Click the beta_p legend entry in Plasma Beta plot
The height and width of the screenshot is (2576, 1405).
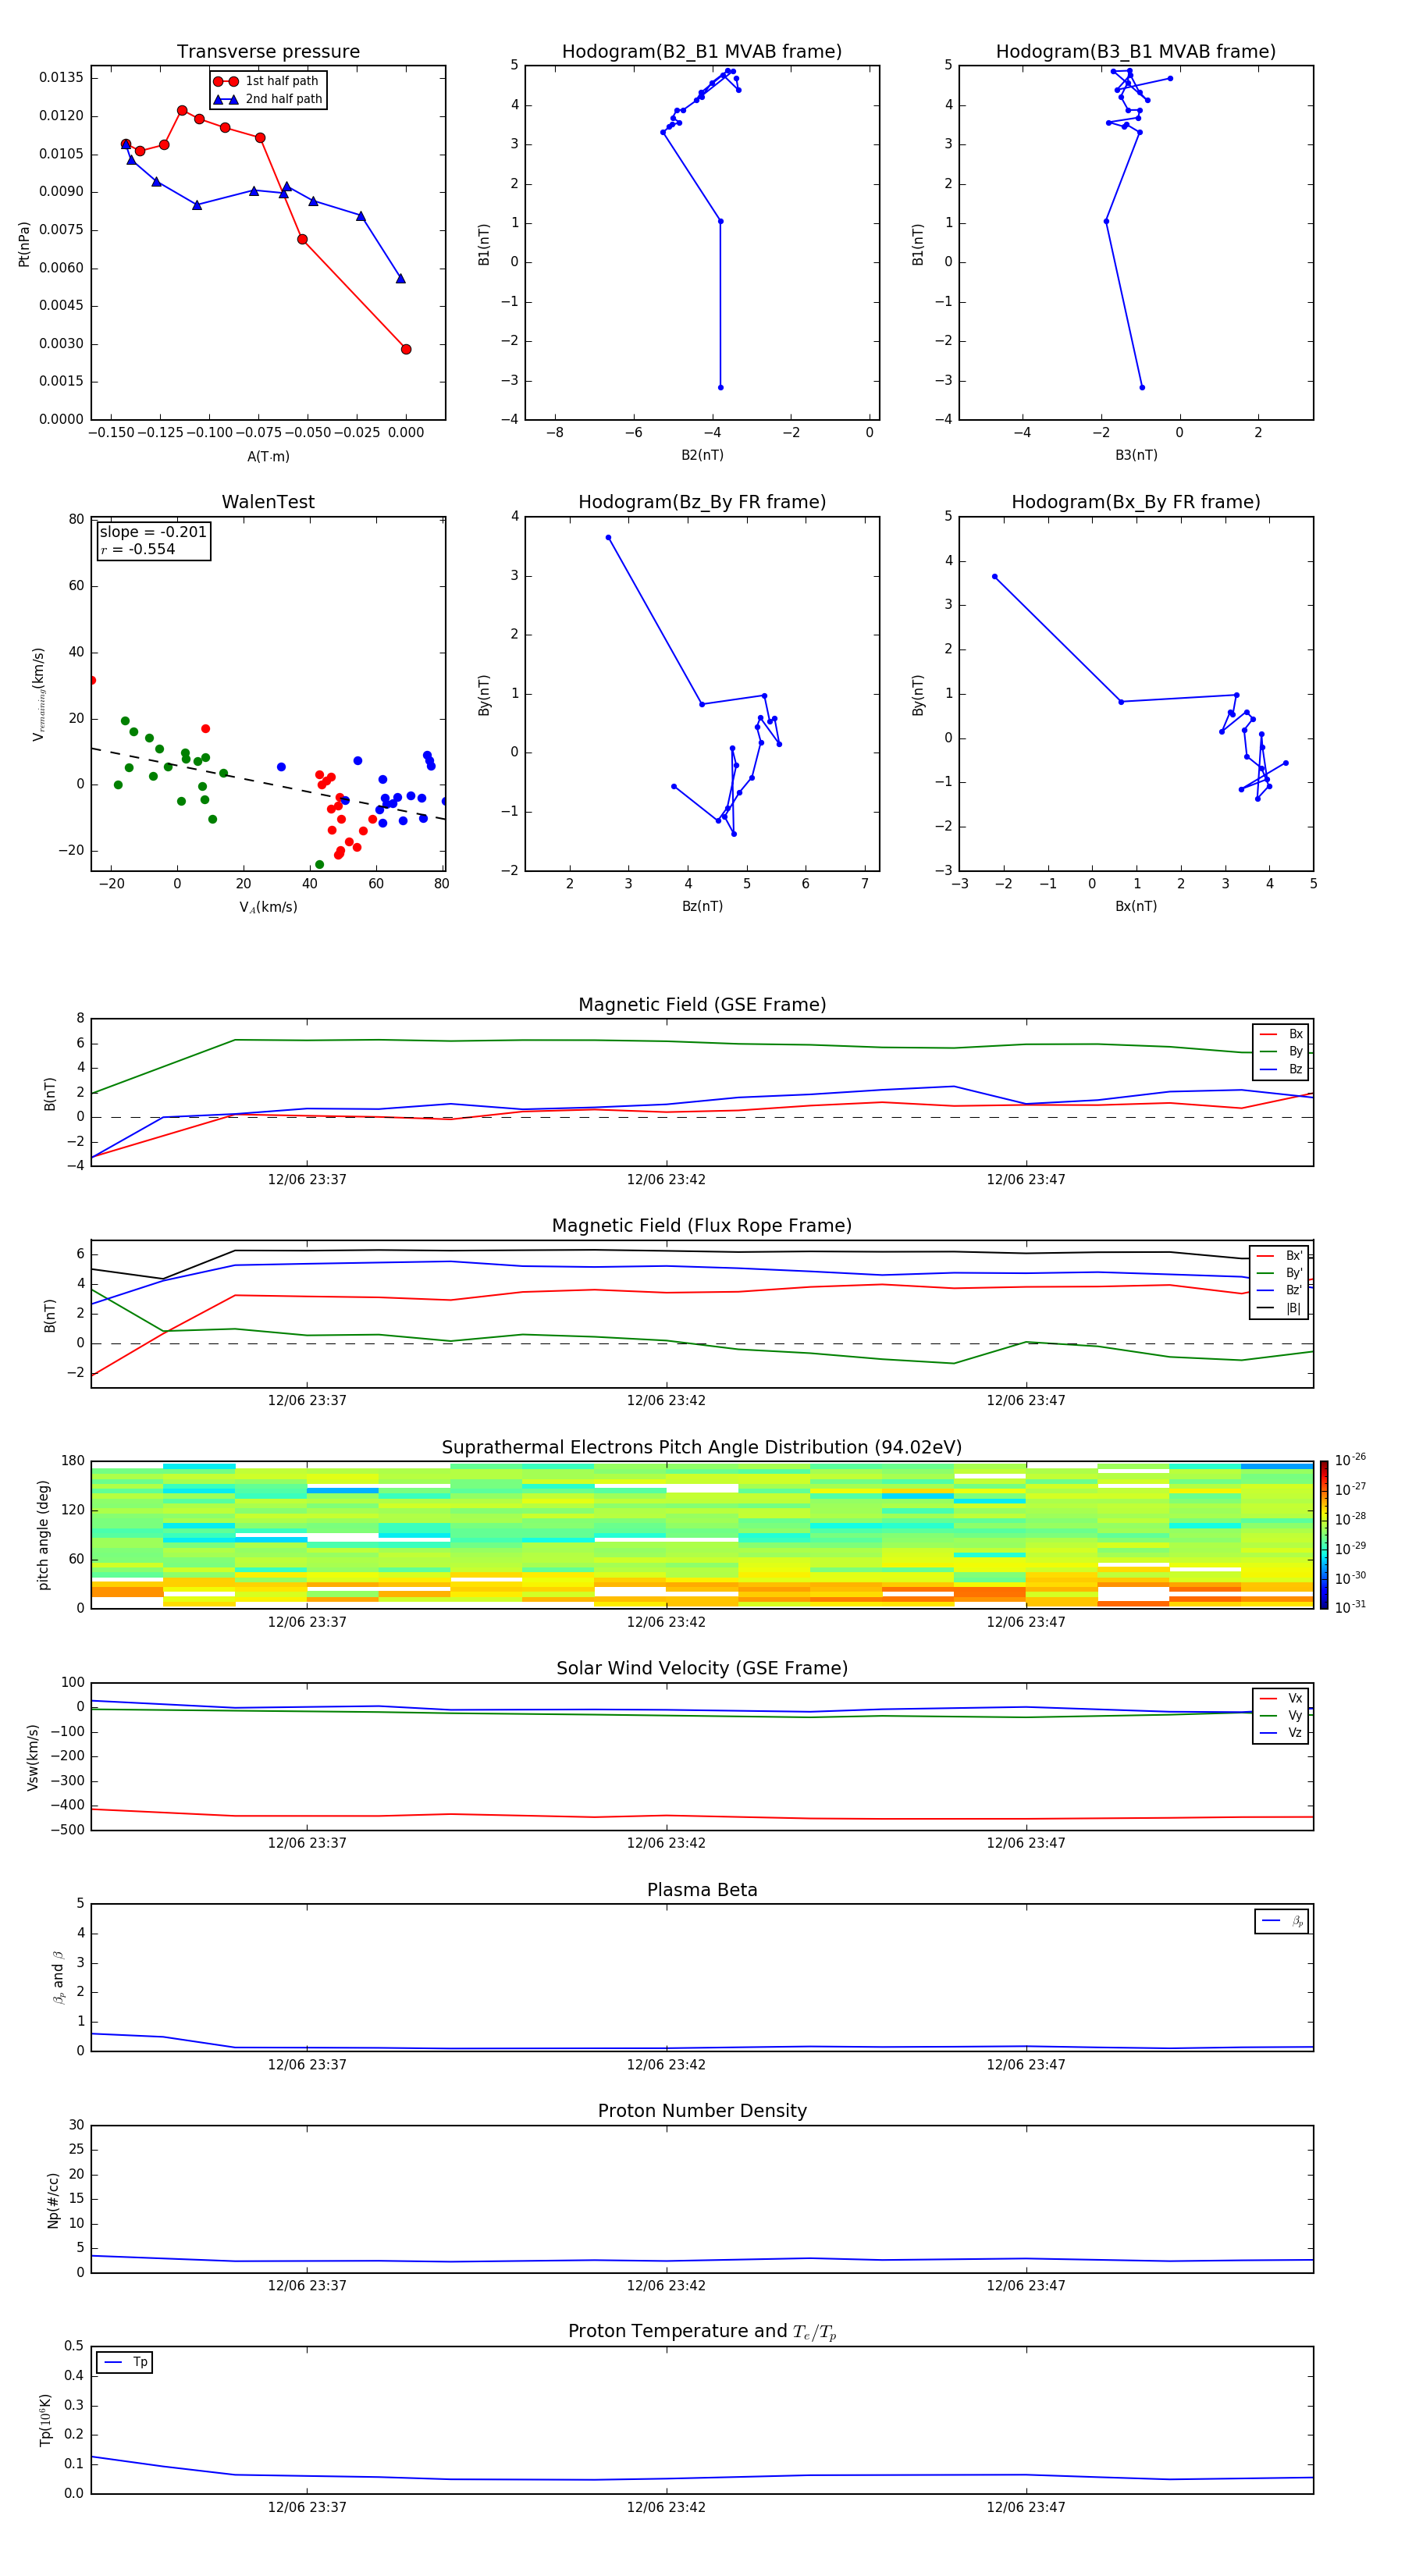[1283, 1921]
